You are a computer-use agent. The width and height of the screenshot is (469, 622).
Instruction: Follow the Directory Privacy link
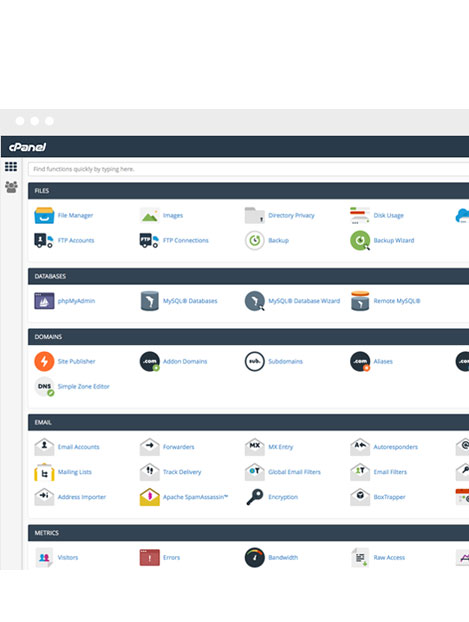click(x=291, y=215)
